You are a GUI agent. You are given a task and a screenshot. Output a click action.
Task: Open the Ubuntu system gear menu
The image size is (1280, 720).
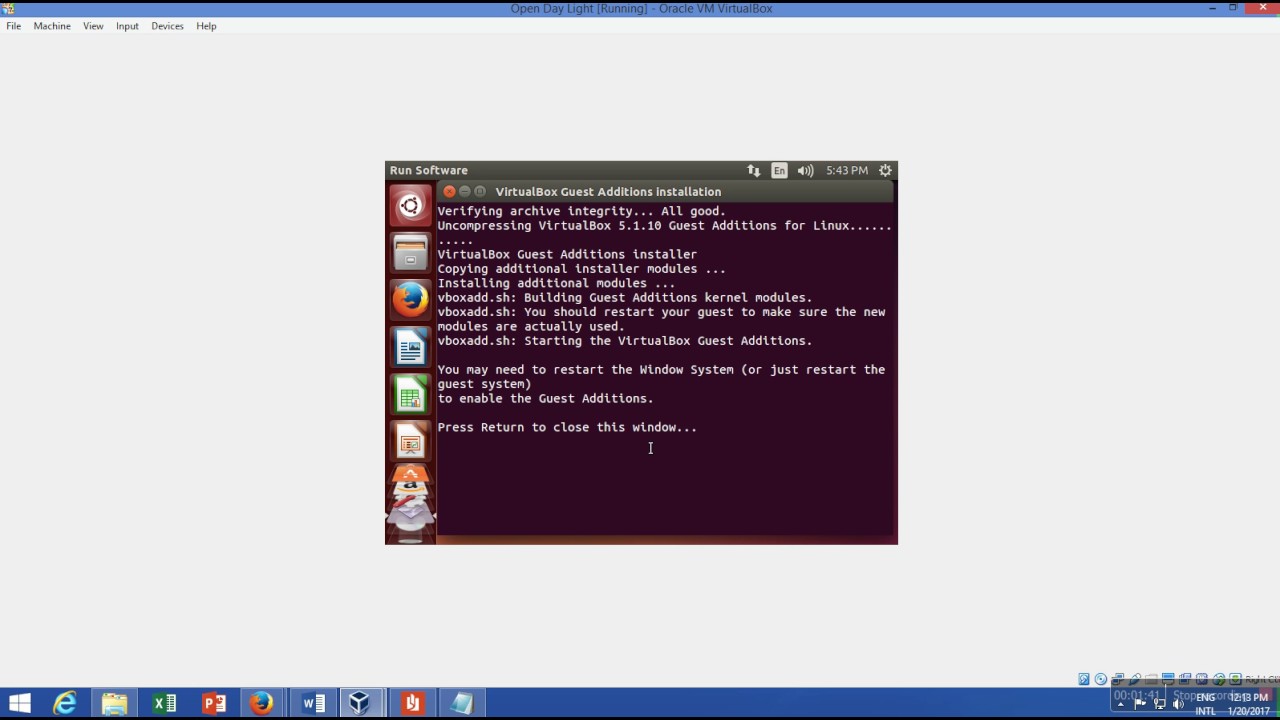[885, 170]
